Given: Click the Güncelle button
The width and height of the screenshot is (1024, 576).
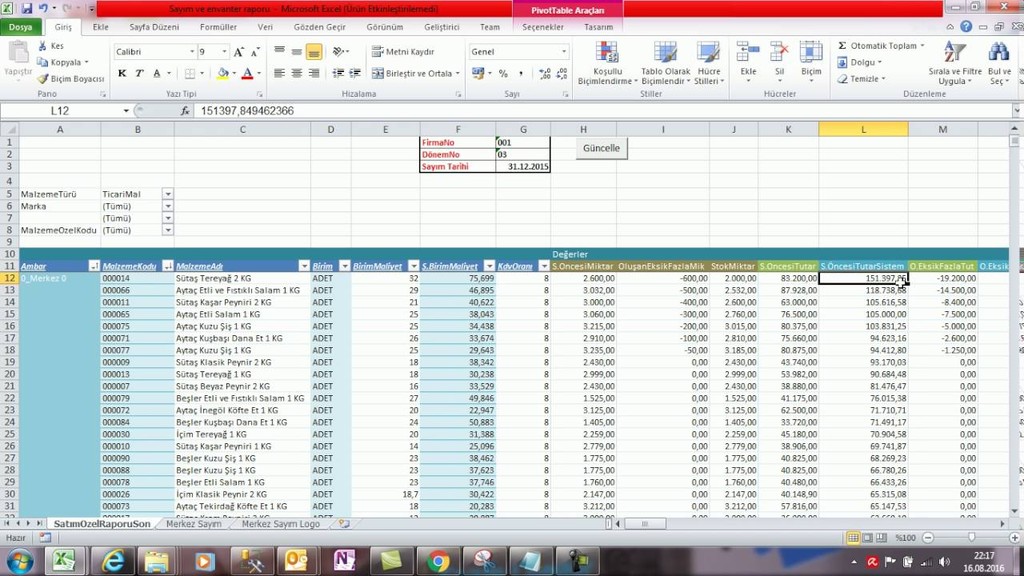Looking at the screenshot, I should [x=601, y=148].
